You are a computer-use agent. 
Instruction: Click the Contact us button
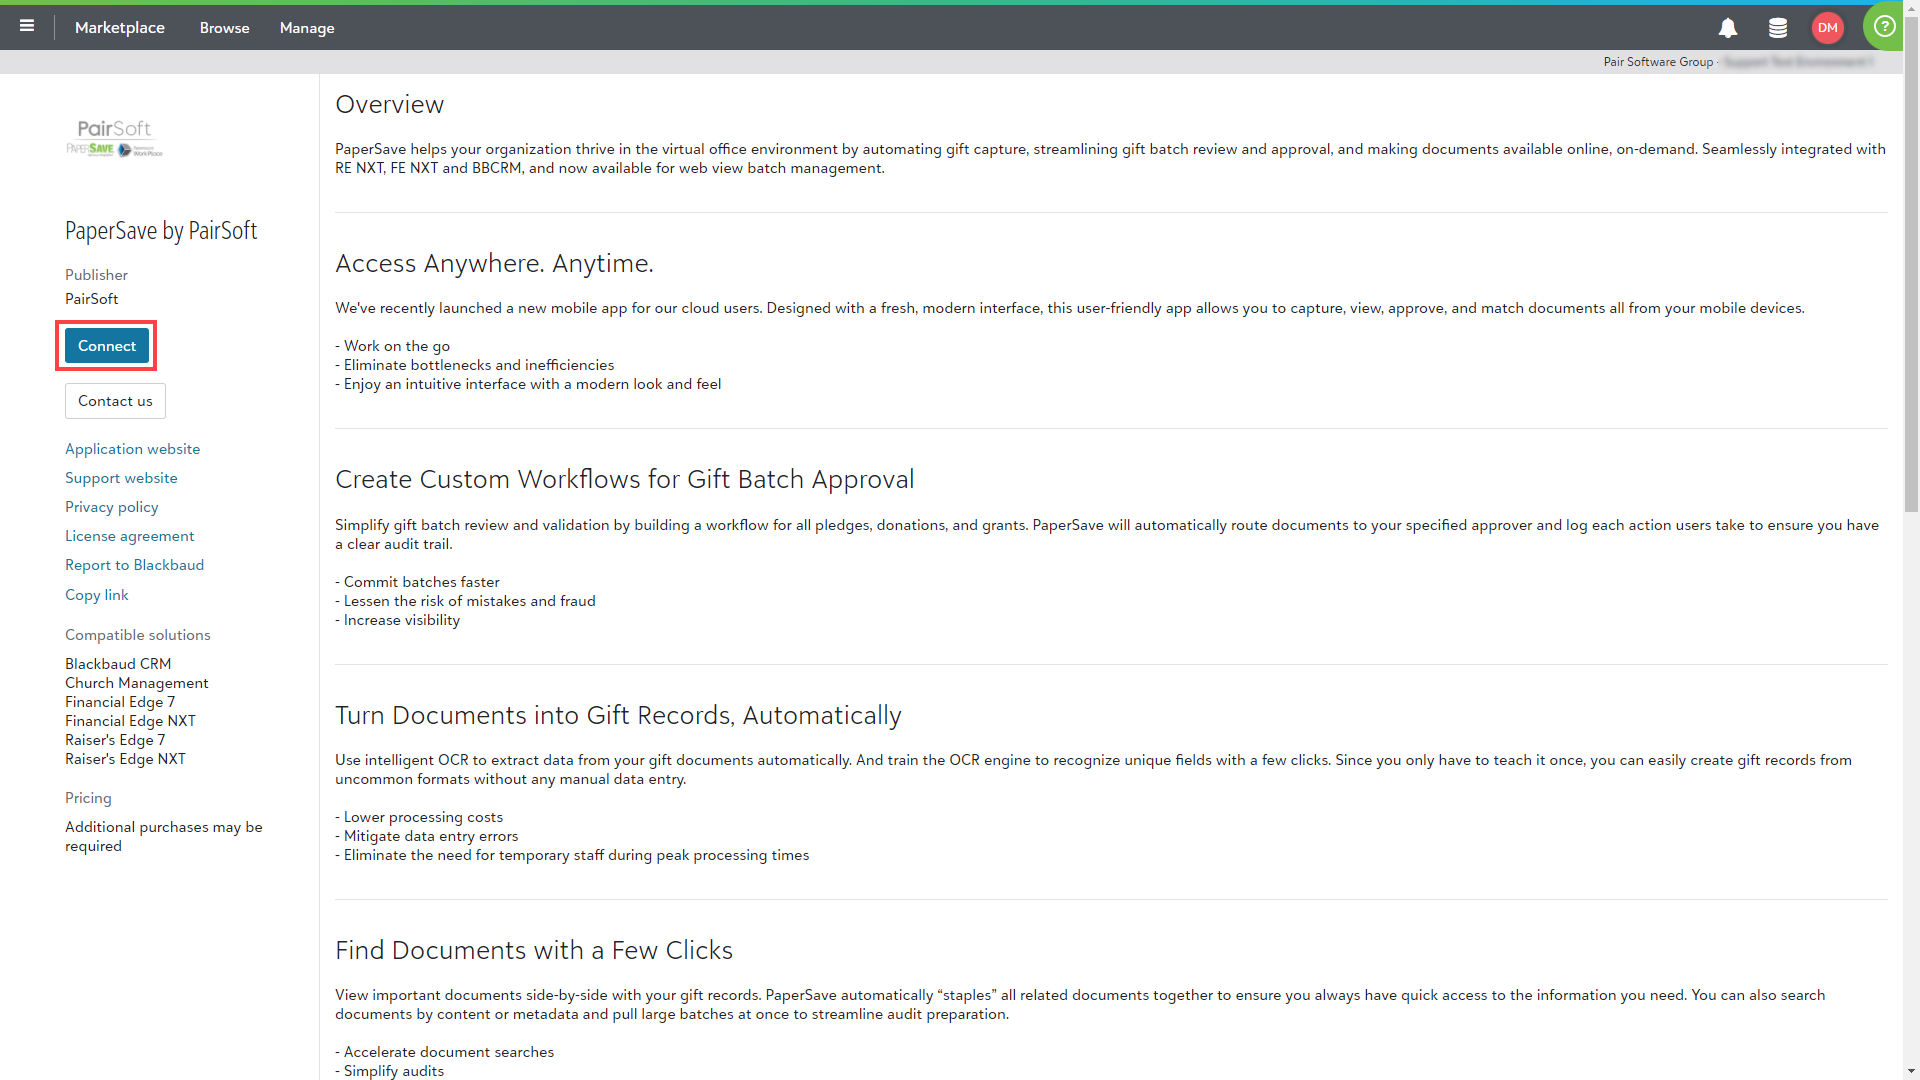115,401
